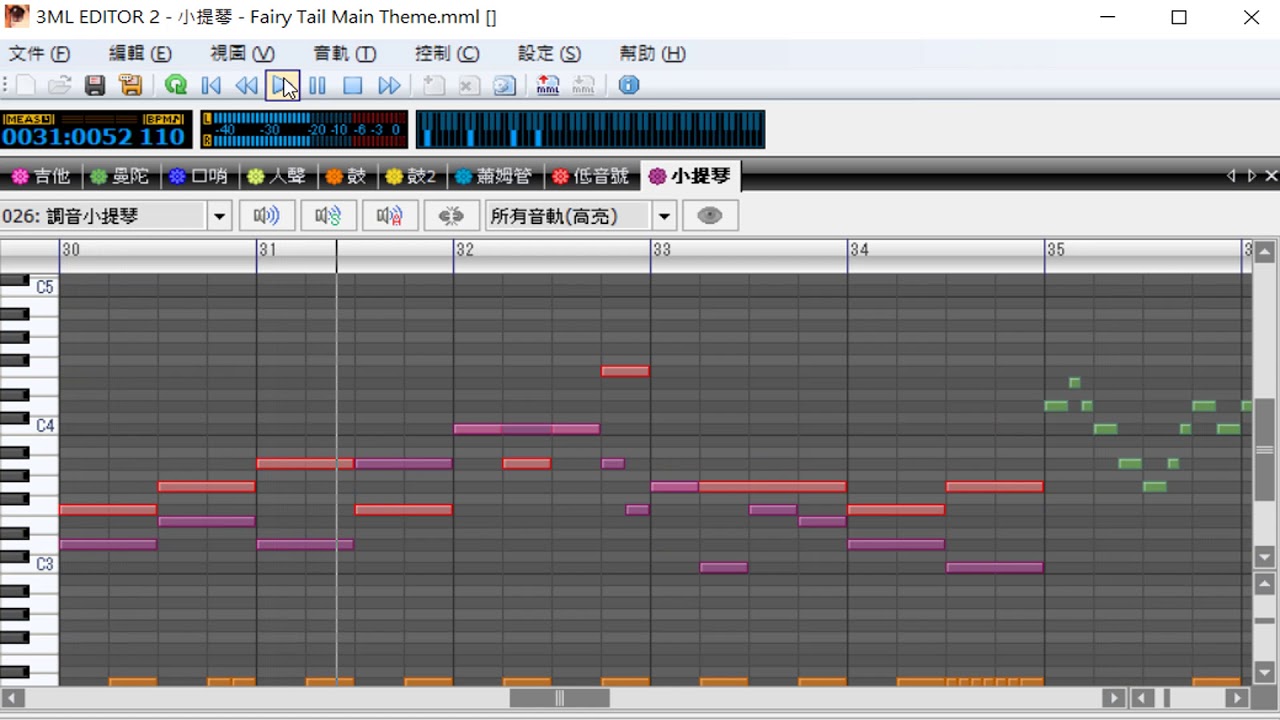Switch to the 曼陀 track tab
1280x720 pixels.
pos(120,177)
